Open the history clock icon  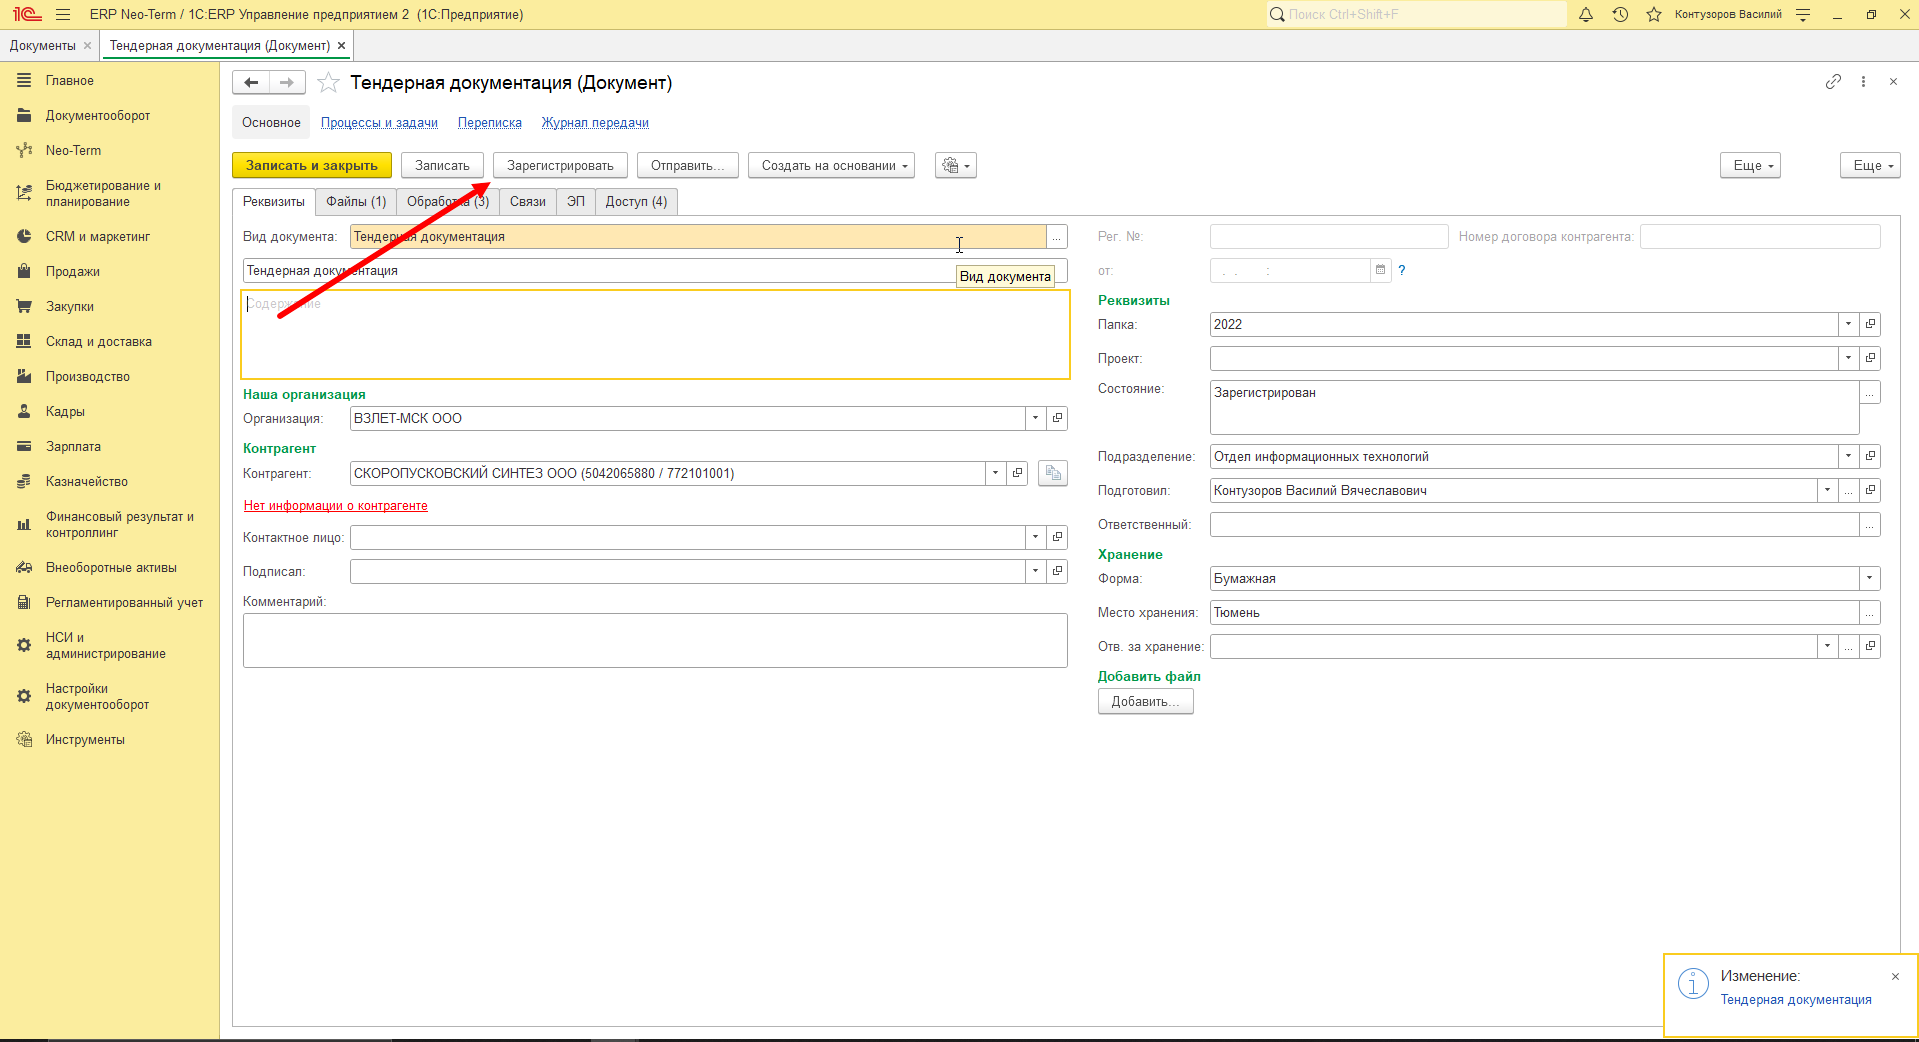tap(1620, 14)
